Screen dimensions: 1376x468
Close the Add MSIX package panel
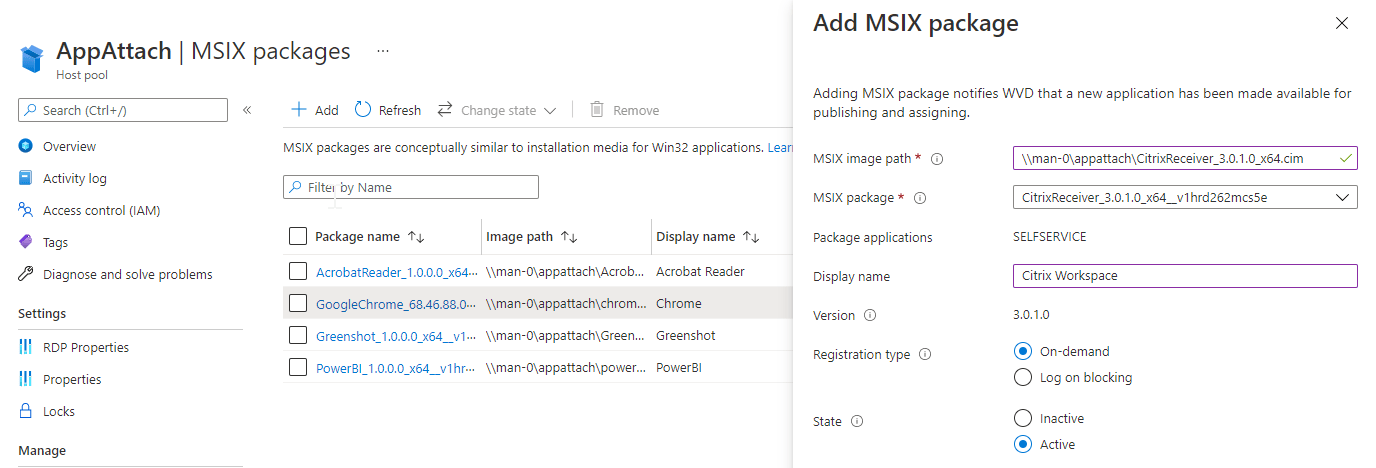1342,23
